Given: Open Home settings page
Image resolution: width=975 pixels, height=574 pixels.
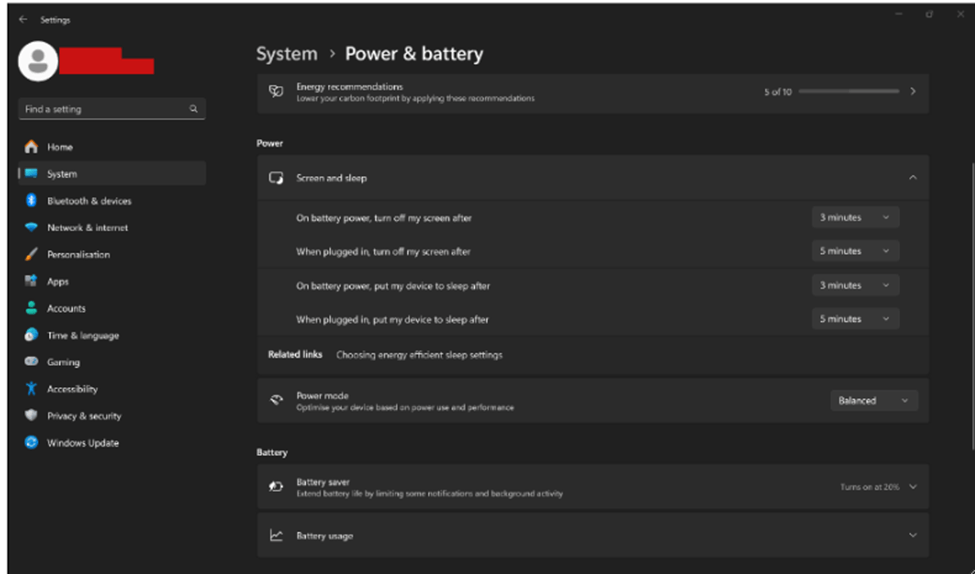Looking at the screenshot, I should (x=112, y=147).
